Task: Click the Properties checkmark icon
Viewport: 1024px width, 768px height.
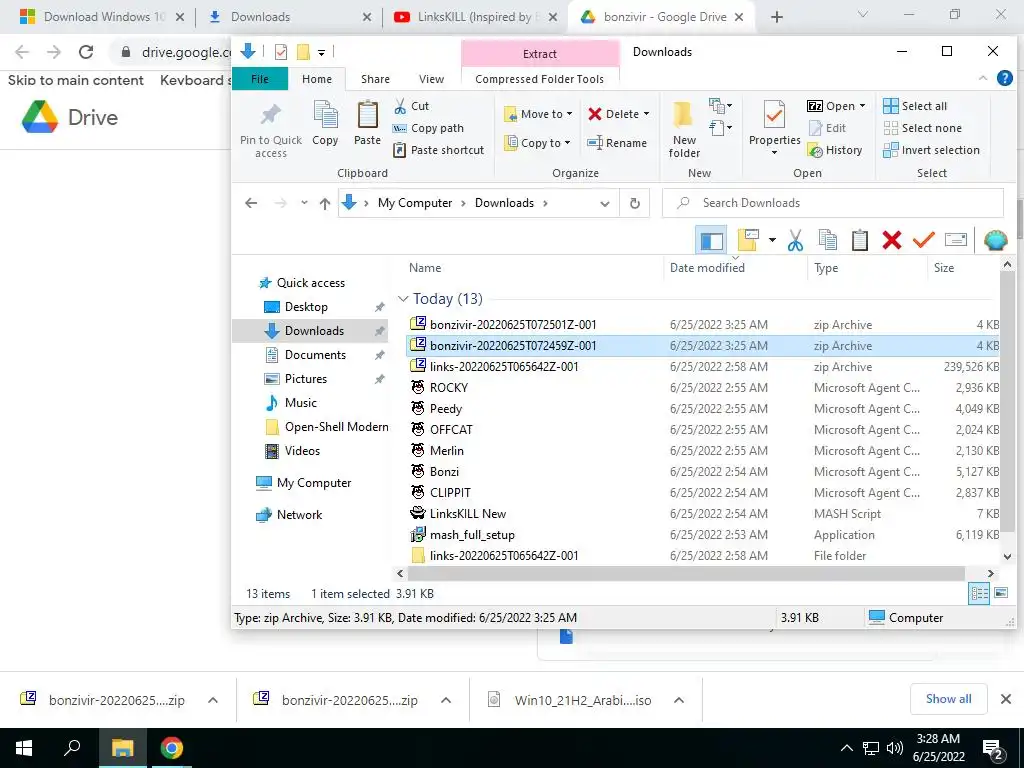Action: 774,116
